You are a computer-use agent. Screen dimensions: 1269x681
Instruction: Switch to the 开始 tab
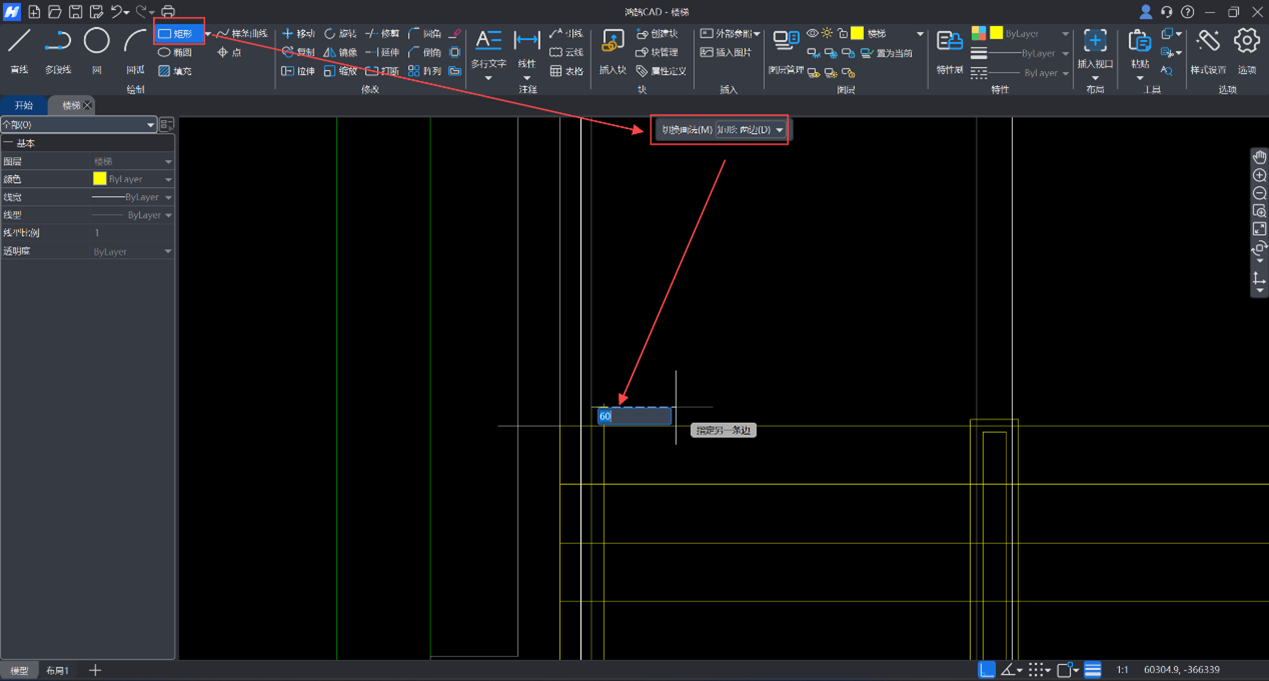23,105
